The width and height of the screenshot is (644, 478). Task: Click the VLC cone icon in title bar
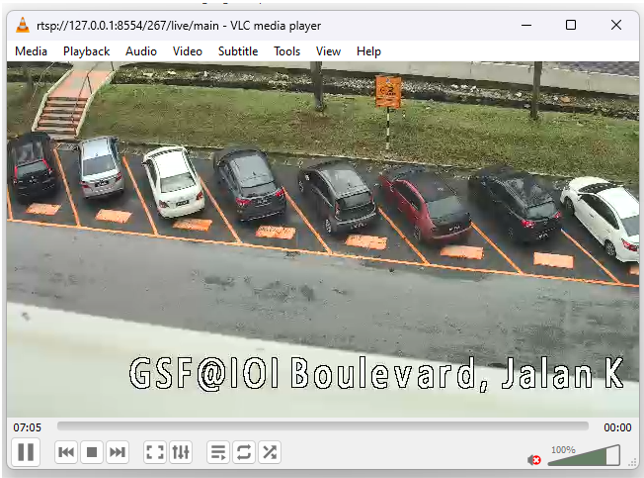coord(23,25)
